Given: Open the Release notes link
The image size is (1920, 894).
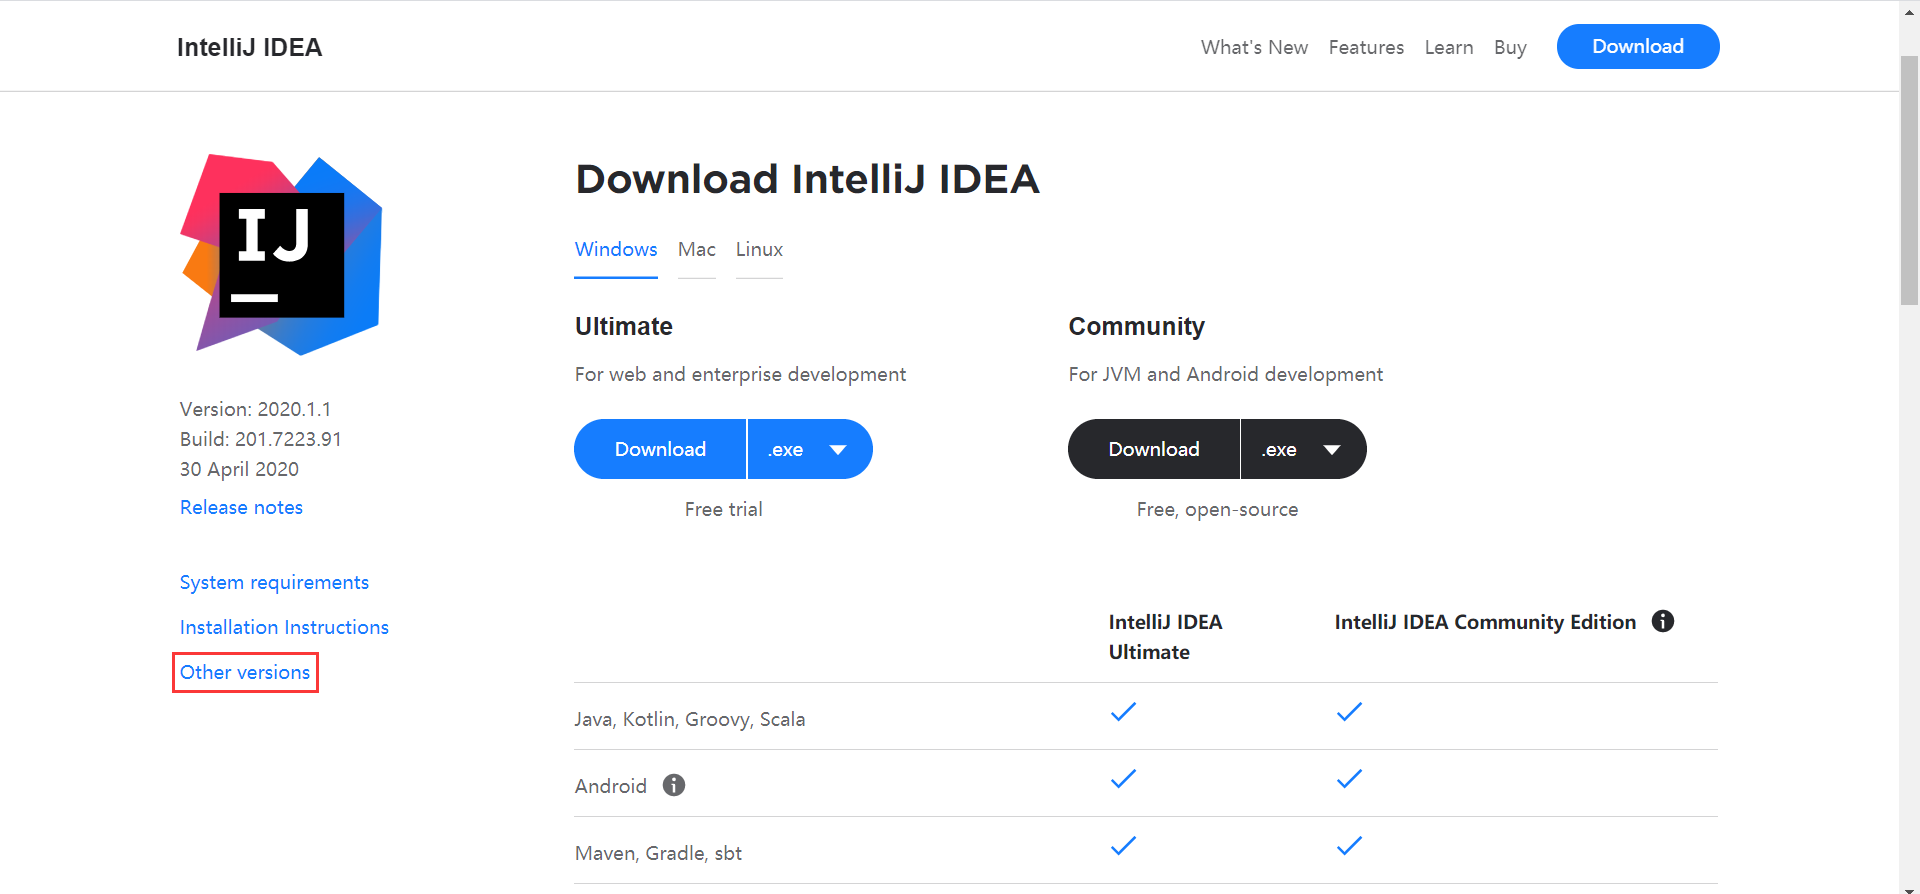Looking at the screenshot, I should click(241, 507).
